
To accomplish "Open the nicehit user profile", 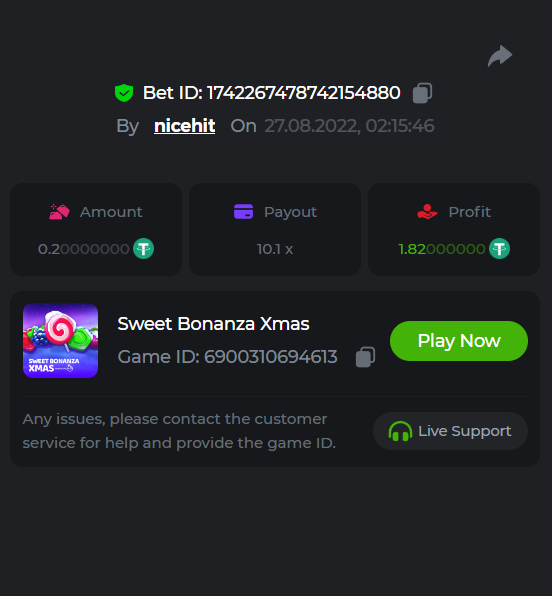I will tap(184, 126).
